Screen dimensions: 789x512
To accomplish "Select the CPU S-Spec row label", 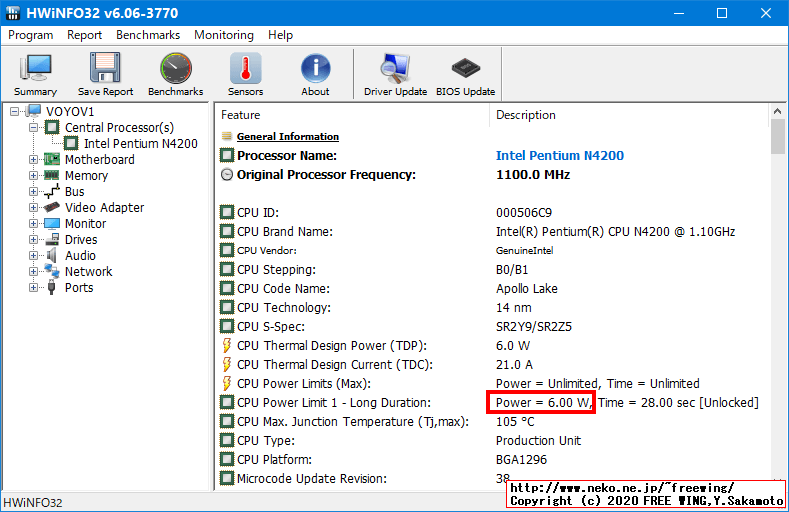I will point(271,327).
